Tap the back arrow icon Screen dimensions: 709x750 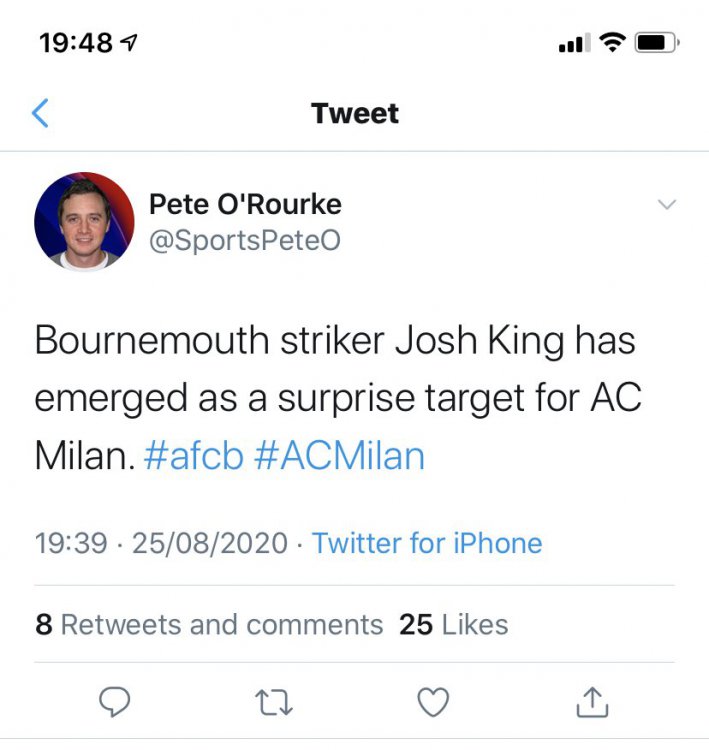pyautogui.click(x=40, y=113)
